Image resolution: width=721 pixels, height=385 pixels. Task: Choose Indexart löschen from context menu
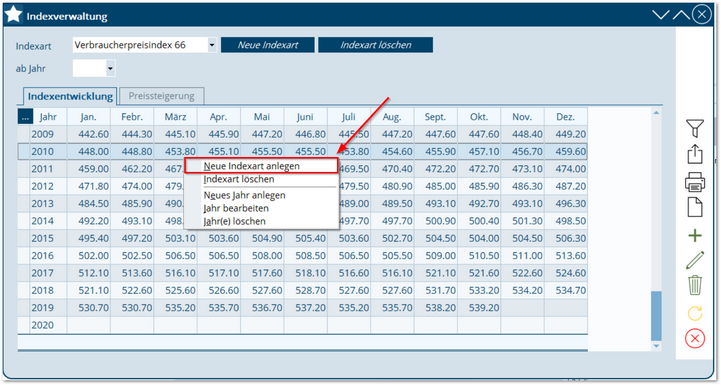coord(261,179)
